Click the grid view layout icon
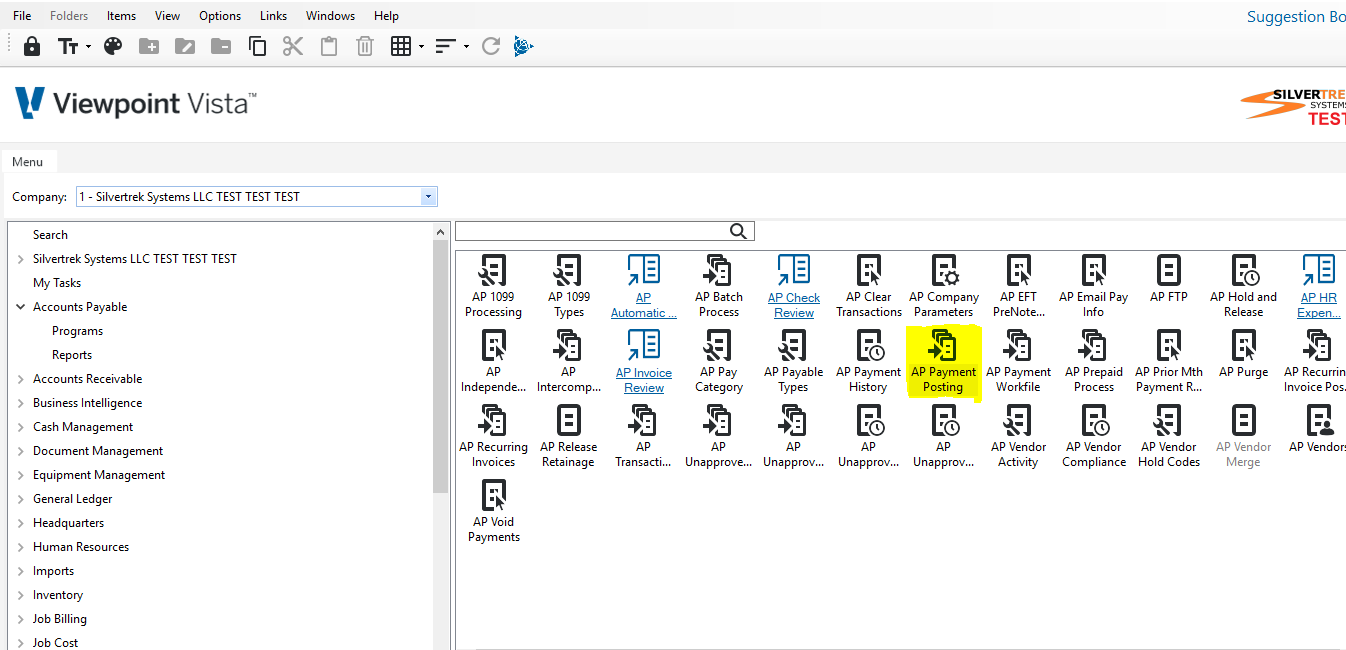The image size is (1346, 650). pos(401,46)
